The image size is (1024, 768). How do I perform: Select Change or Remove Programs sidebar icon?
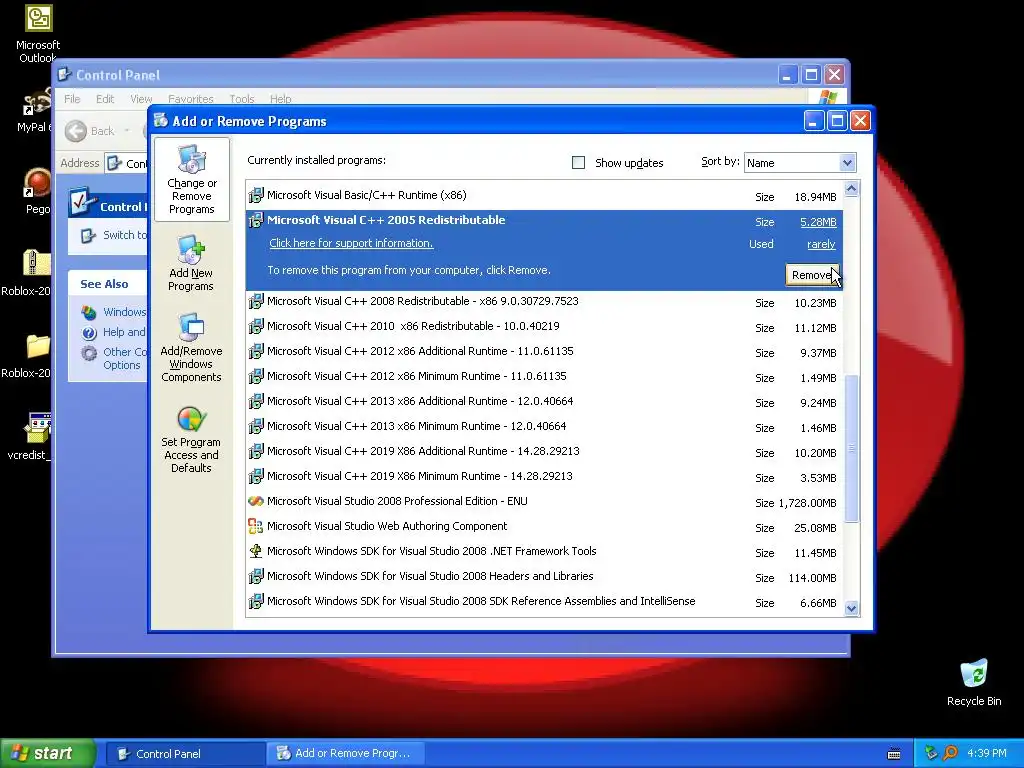[x=191, y=180]
